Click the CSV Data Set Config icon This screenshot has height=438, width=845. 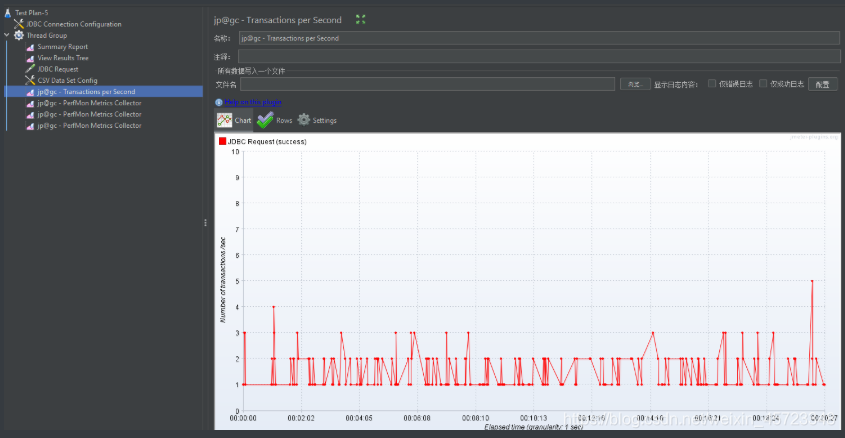point(30,80)
